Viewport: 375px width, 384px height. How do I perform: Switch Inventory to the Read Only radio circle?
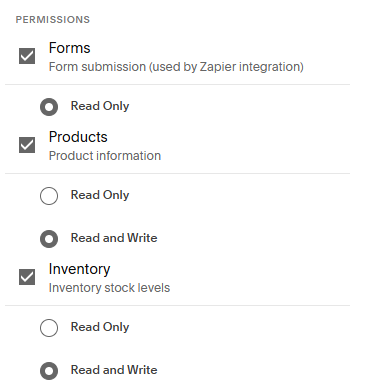click(49, 328)
